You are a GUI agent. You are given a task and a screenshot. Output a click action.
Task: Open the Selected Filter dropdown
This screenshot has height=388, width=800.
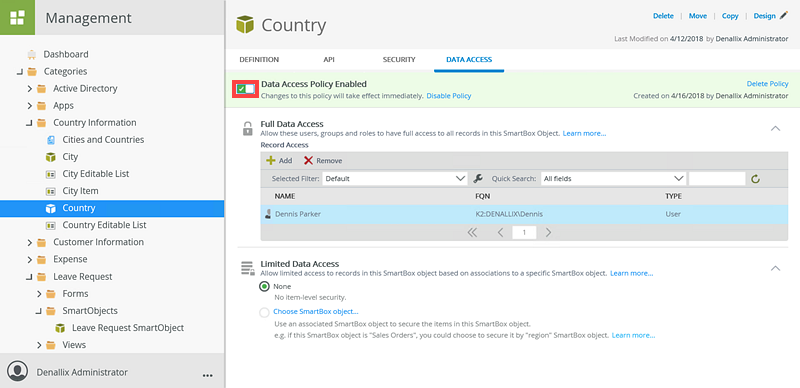(x=395, y=179)
